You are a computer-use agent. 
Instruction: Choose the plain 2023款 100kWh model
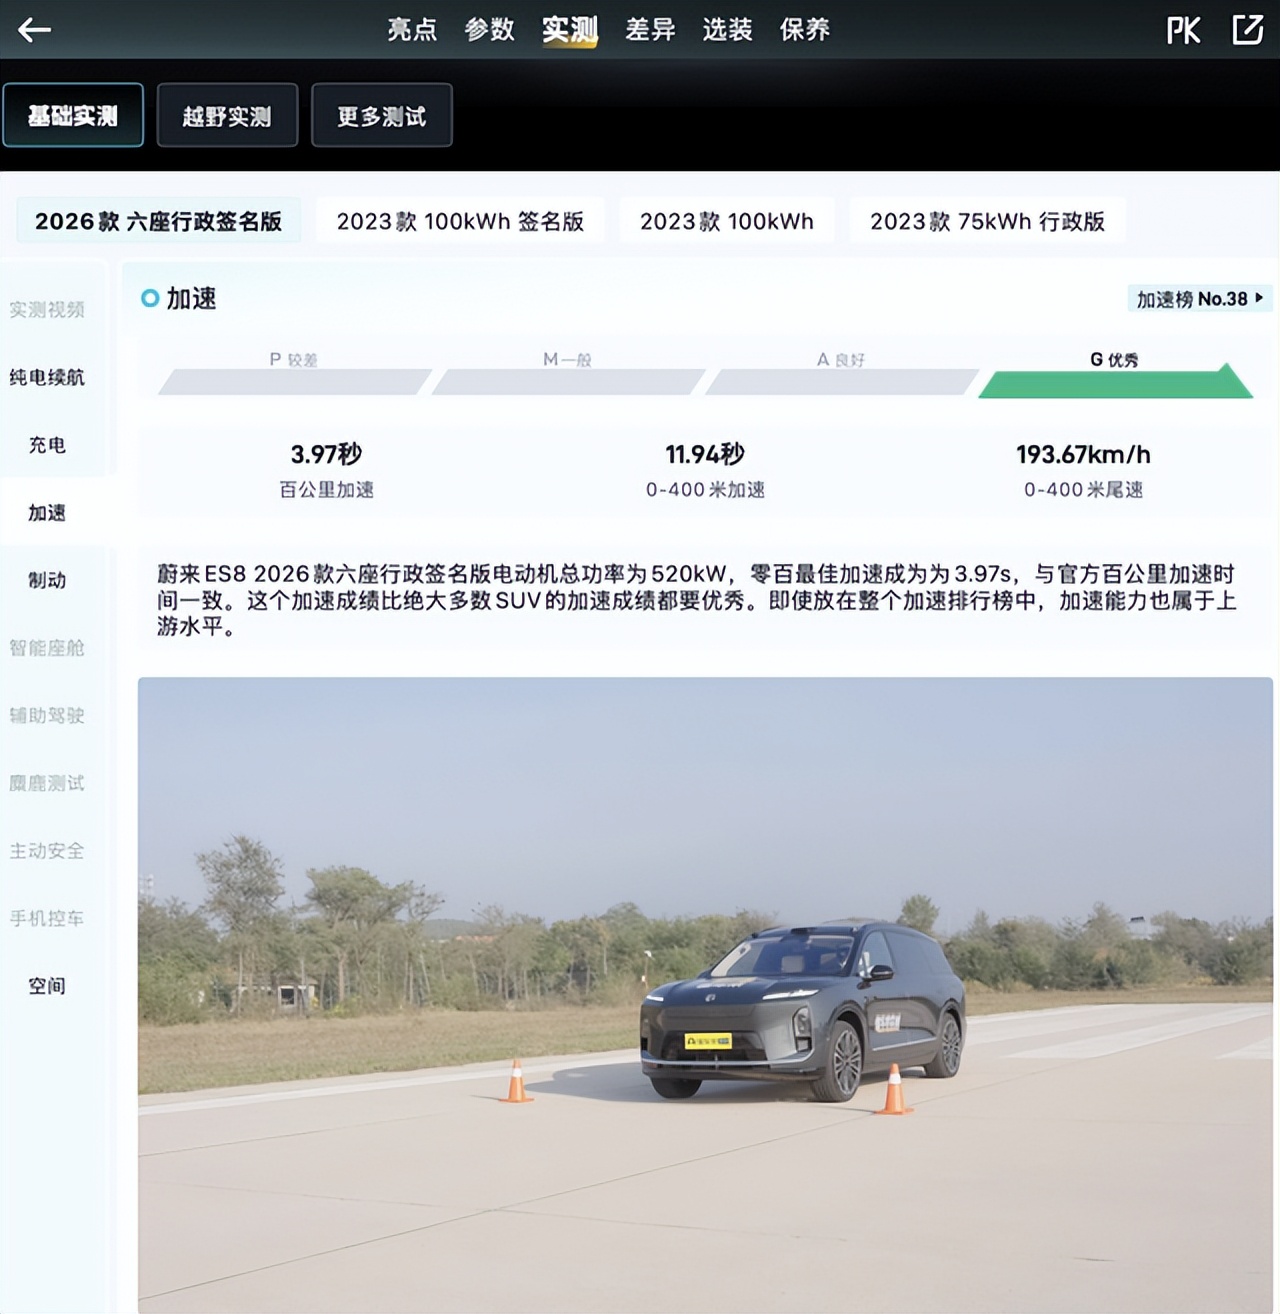tap(727, 221)
